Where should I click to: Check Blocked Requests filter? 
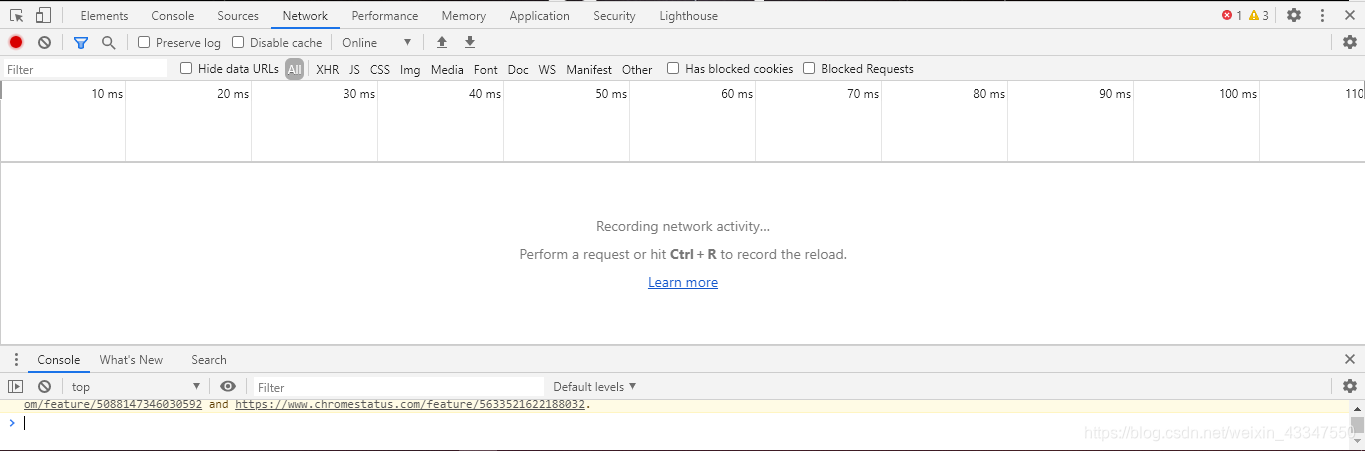[809, 69]
